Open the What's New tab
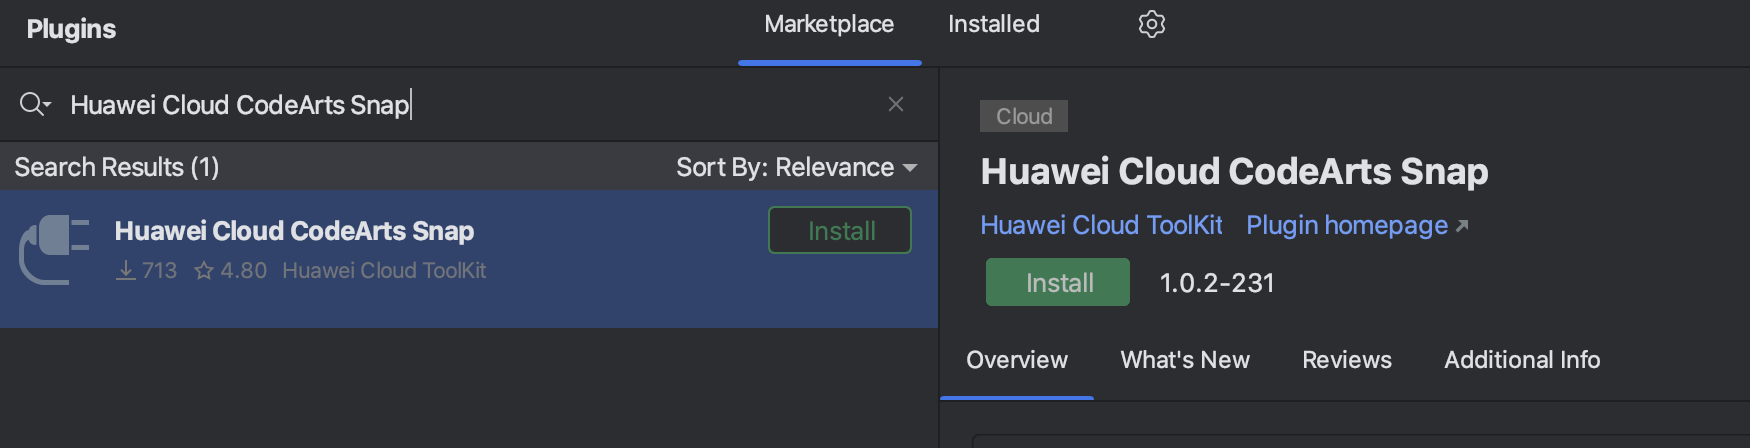This screenshot has height=448, width=1750. (x=1185, y=360)
